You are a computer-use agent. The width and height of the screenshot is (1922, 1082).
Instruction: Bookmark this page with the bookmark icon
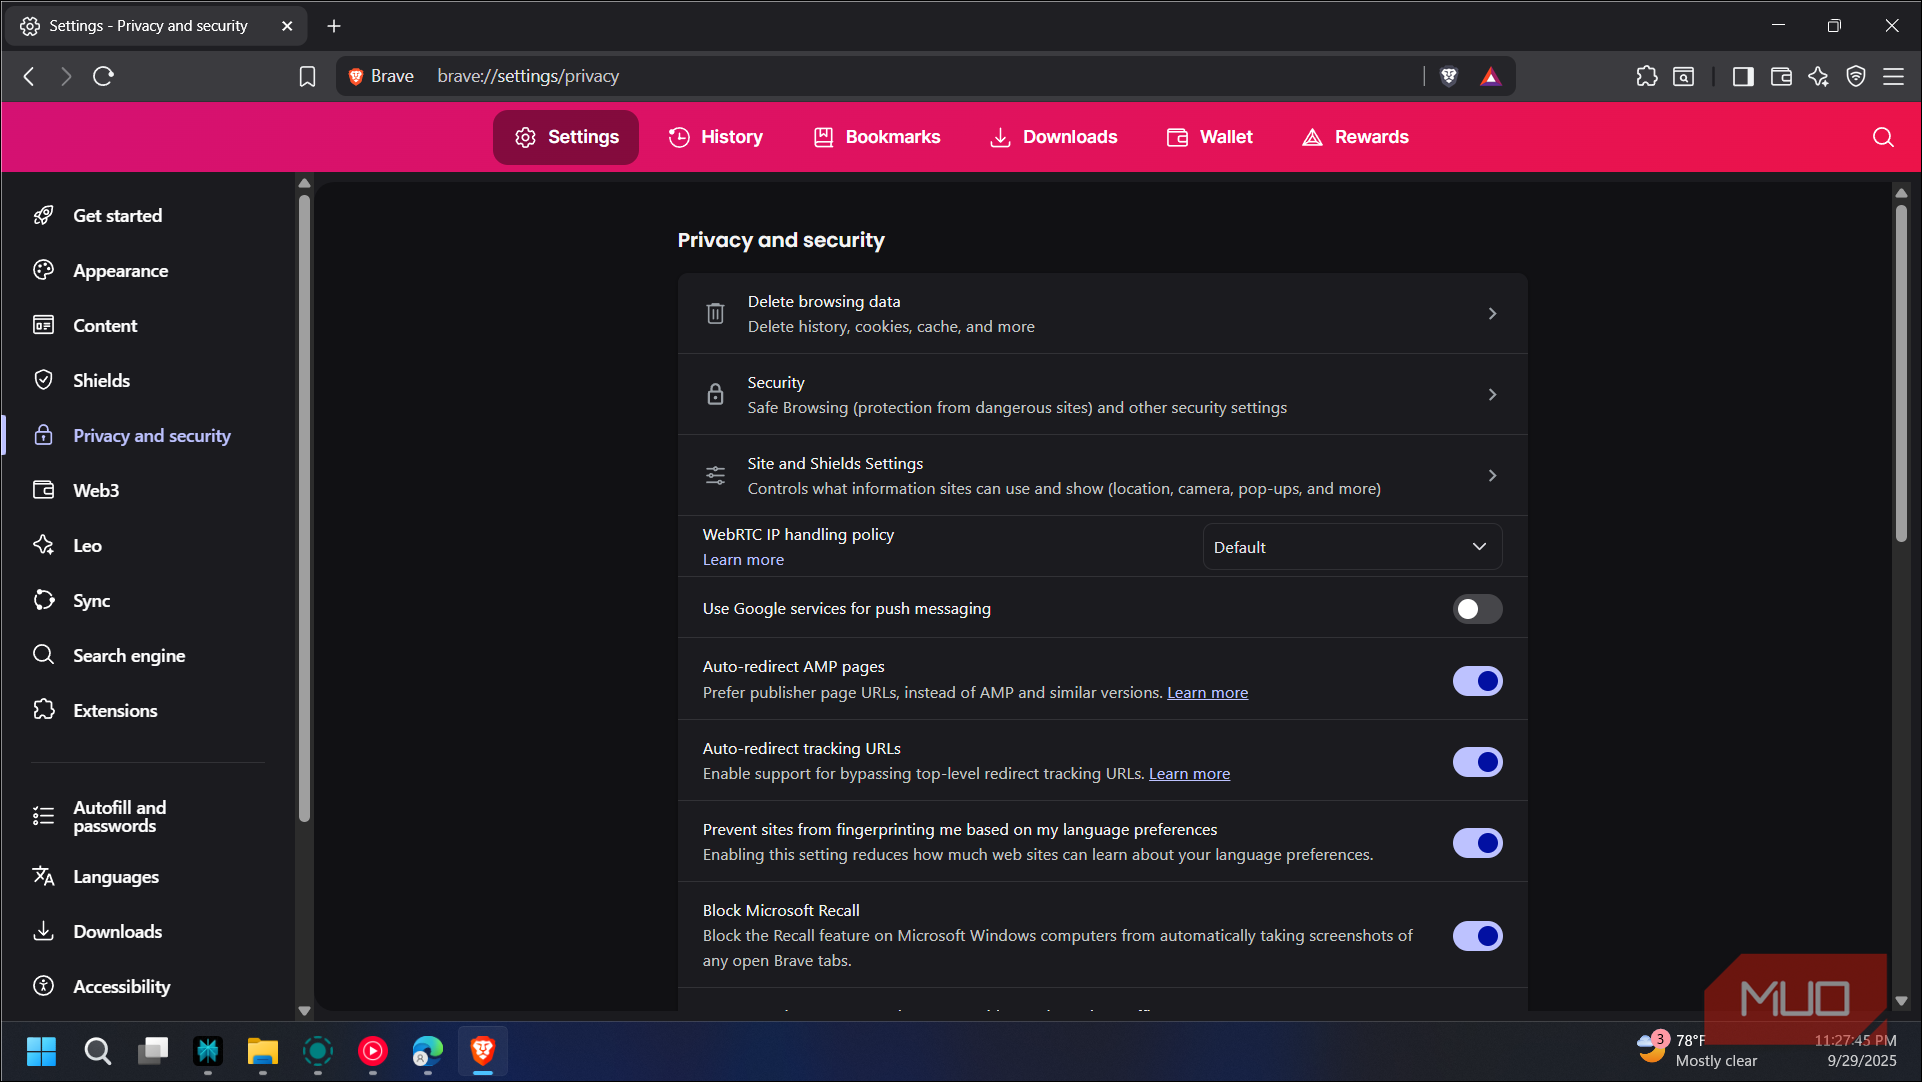click(307, 76)
